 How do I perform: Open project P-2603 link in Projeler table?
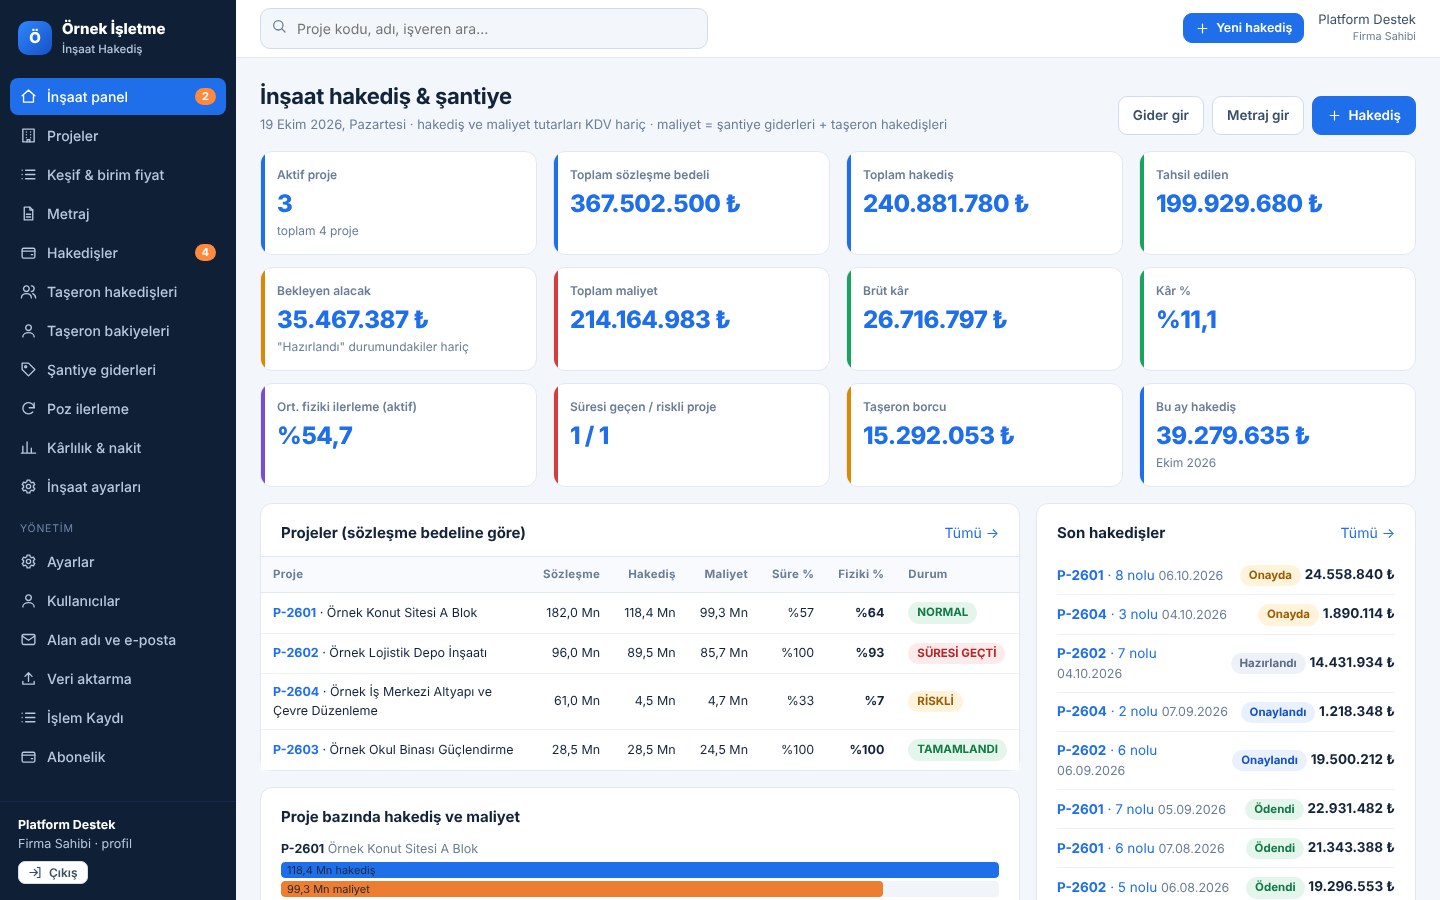[296, 750]
